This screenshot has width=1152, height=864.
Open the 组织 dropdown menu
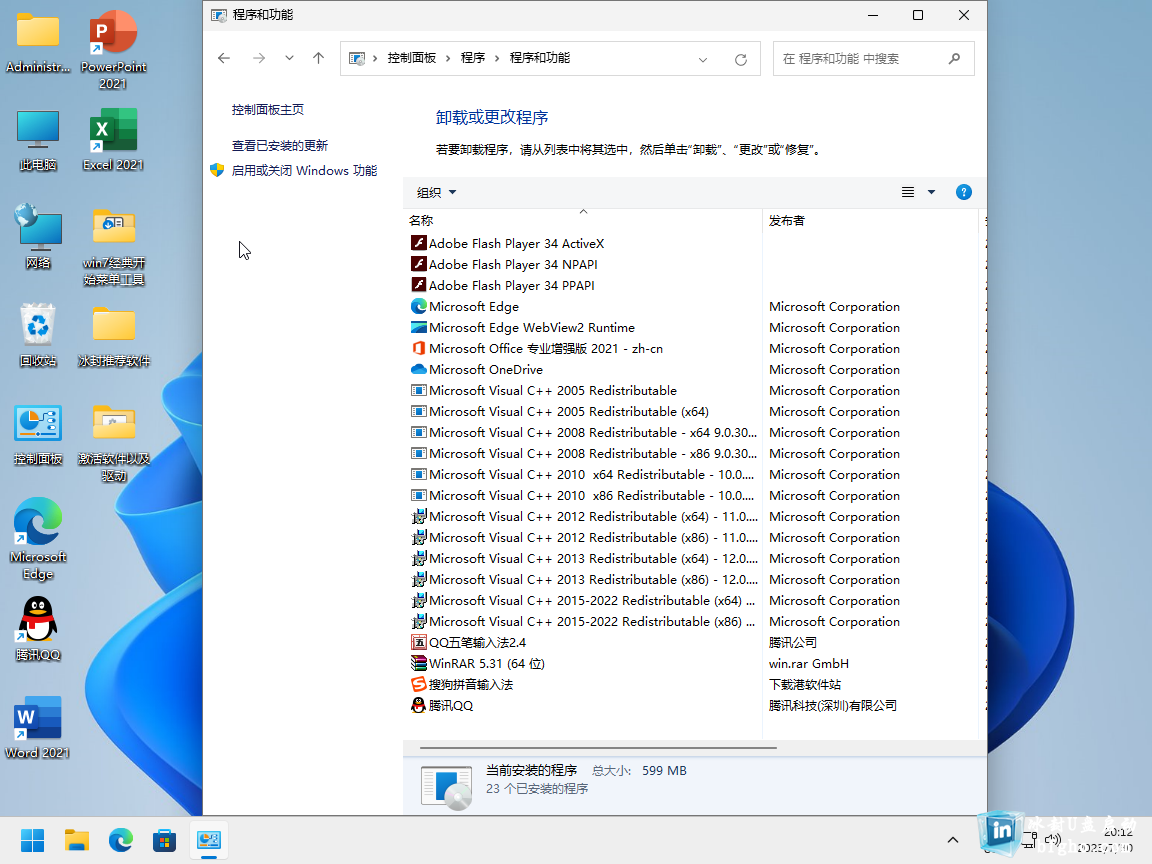[x=436, y=192]
